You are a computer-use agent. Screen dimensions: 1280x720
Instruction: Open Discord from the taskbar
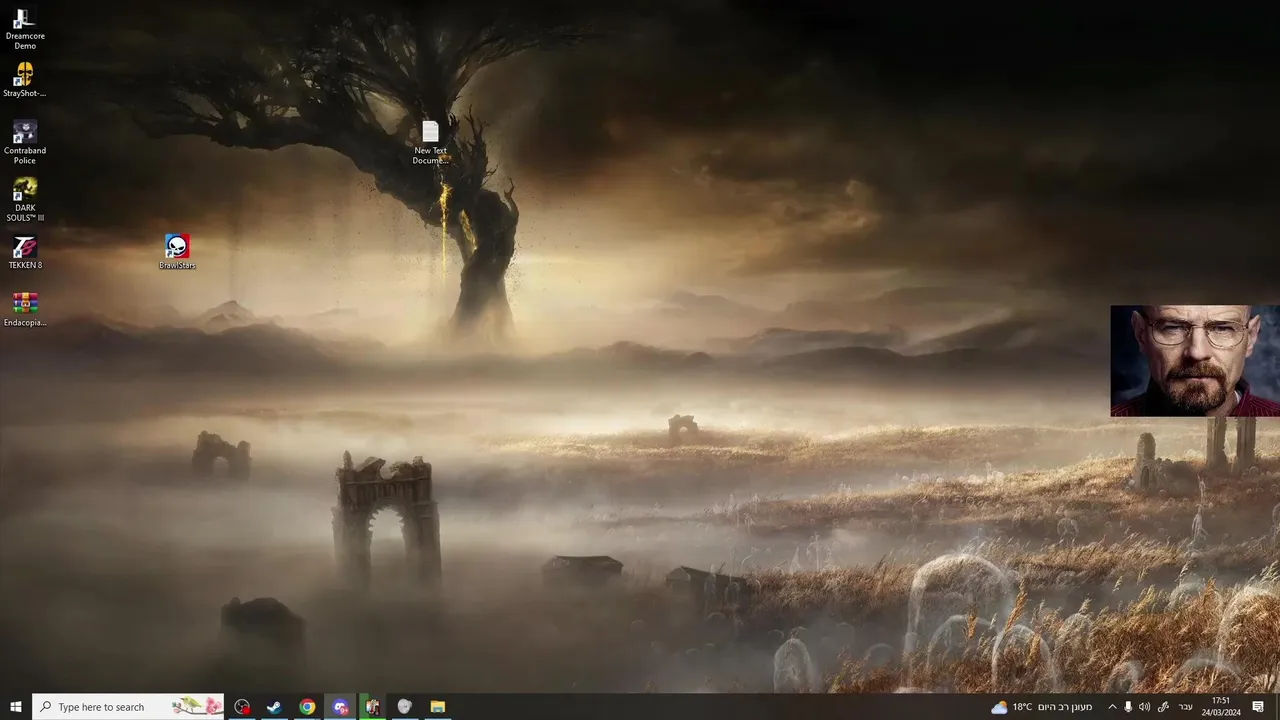(340, 707)
